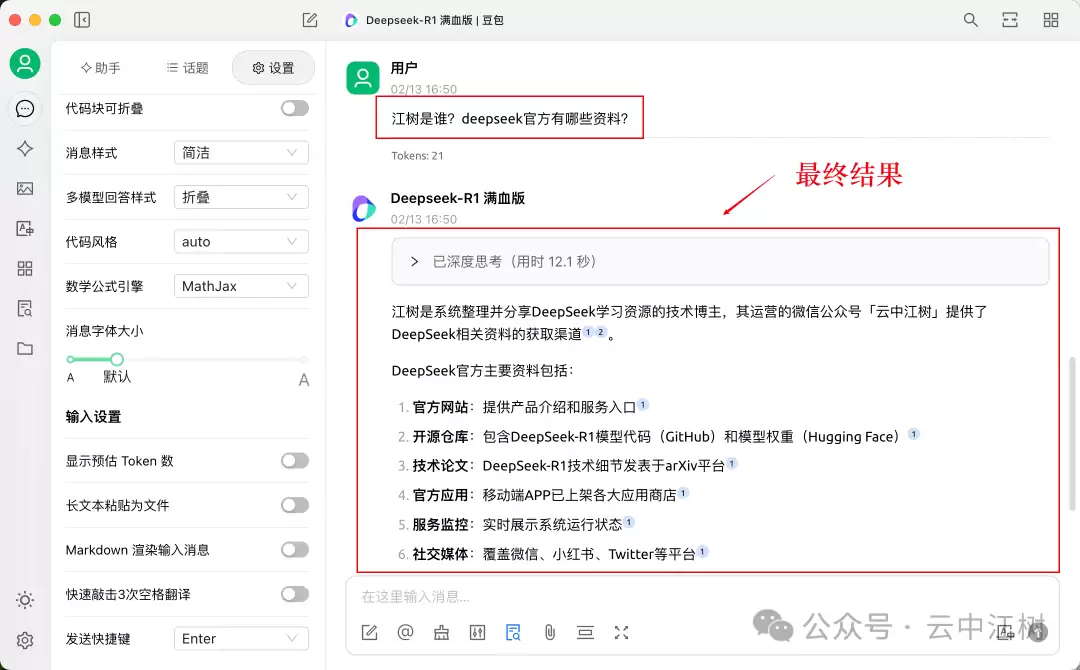Screen dimensions: 1080x670
Task: Open the knowledge base icon in the sidebar
Action: [25, 308]
